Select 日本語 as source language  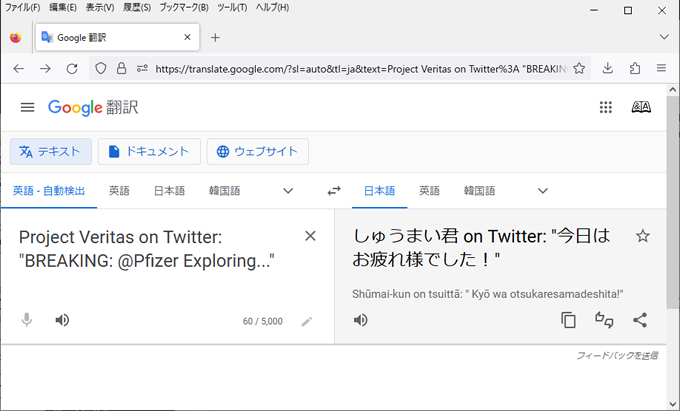coord(170,191)
